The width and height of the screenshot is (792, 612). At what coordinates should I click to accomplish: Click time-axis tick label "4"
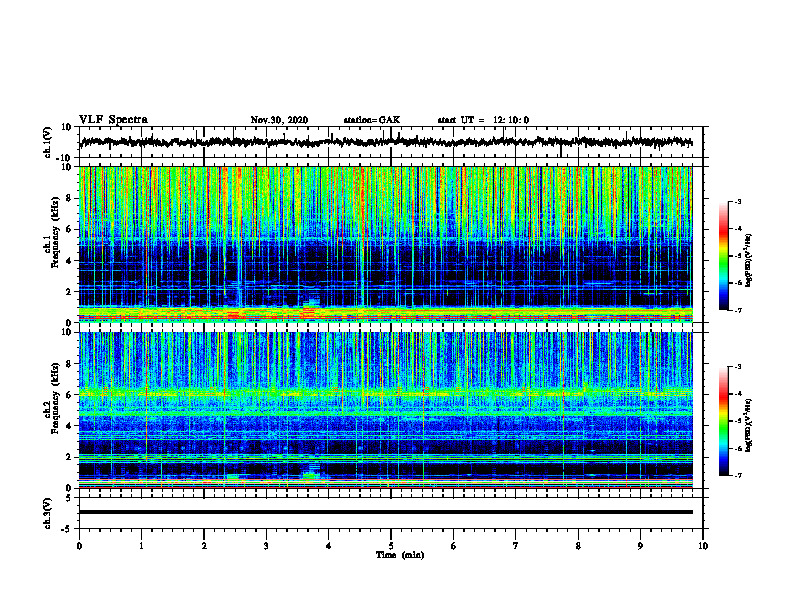click(x=329, y=546)
